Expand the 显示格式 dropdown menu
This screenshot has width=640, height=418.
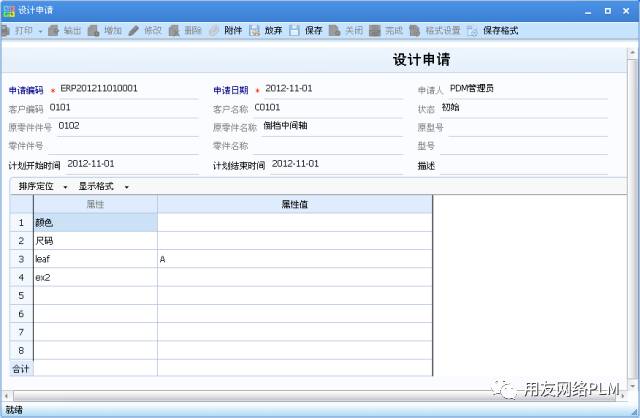(126, 187)
